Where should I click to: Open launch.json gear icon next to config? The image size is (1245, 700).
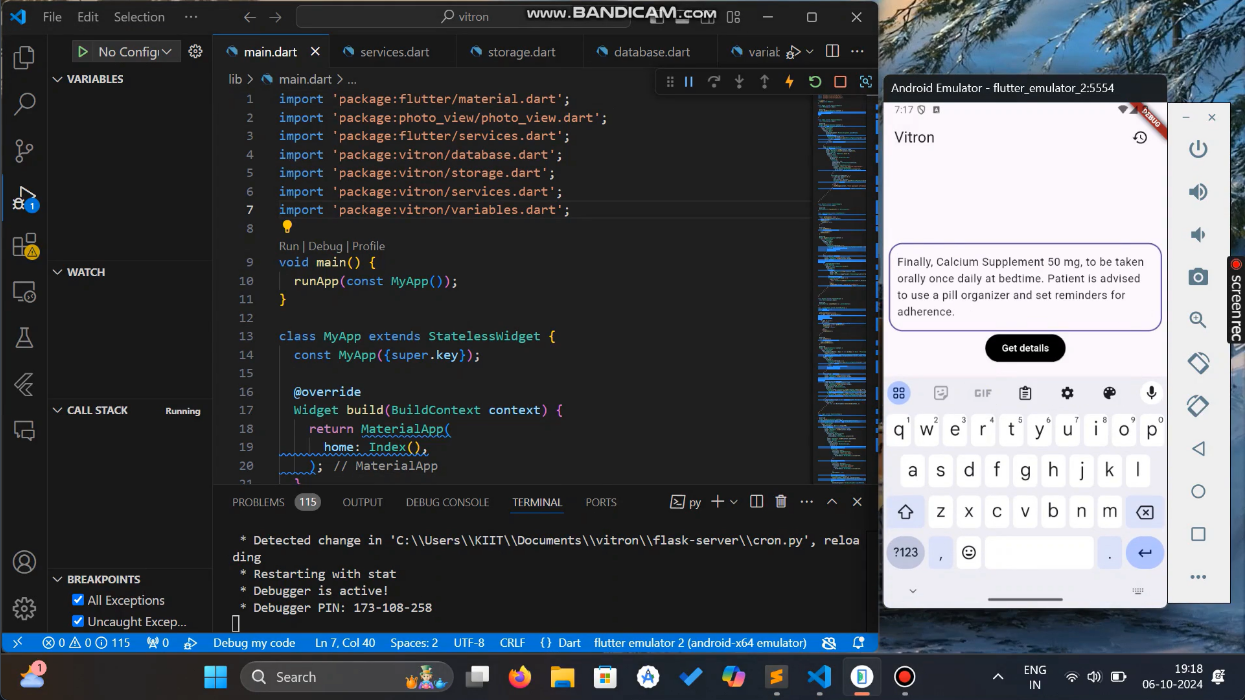pos(195,51)
